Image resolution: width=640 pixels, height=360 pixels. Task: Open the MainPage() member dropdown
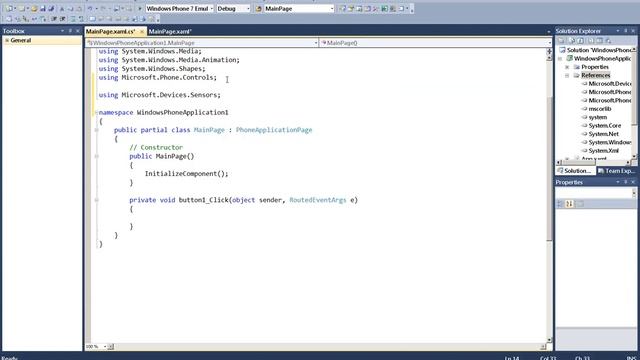pos(549,42)
